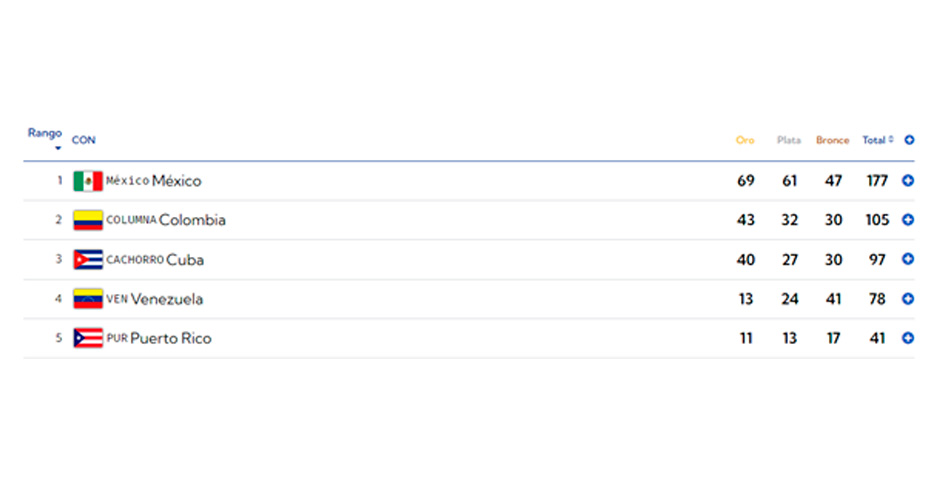Screen dimensions: 950x482
Task: Click the Venezuela flag icon
Action: coord(88,299)
